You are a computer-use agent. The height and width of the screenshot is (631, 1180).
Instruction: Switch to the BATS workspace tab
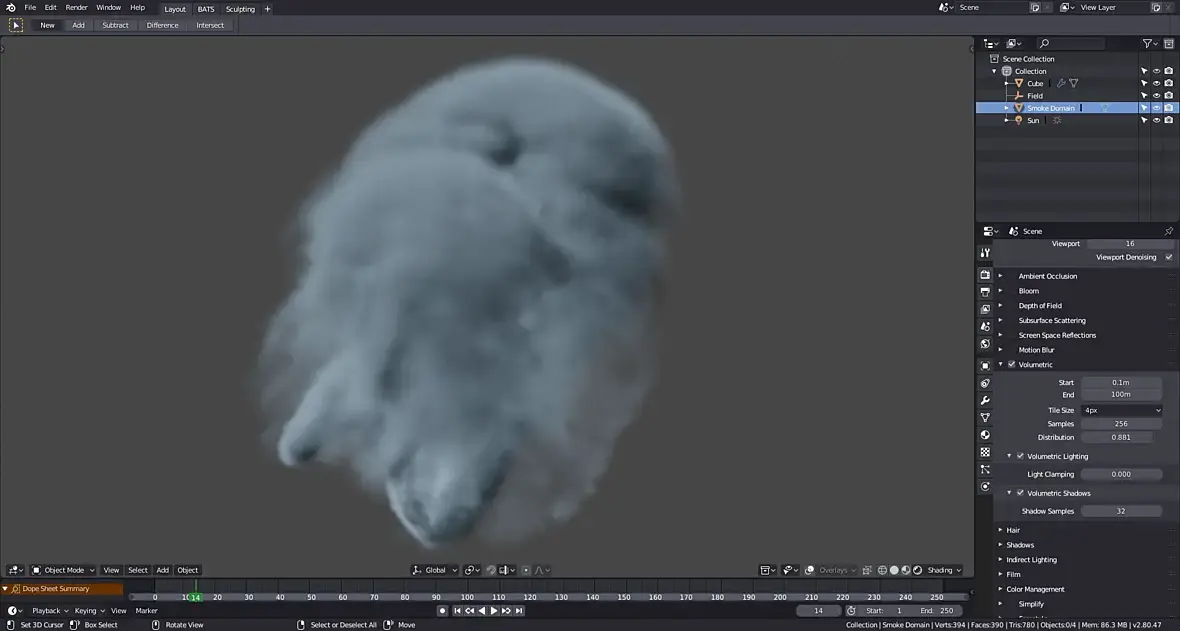click(205, 9)
